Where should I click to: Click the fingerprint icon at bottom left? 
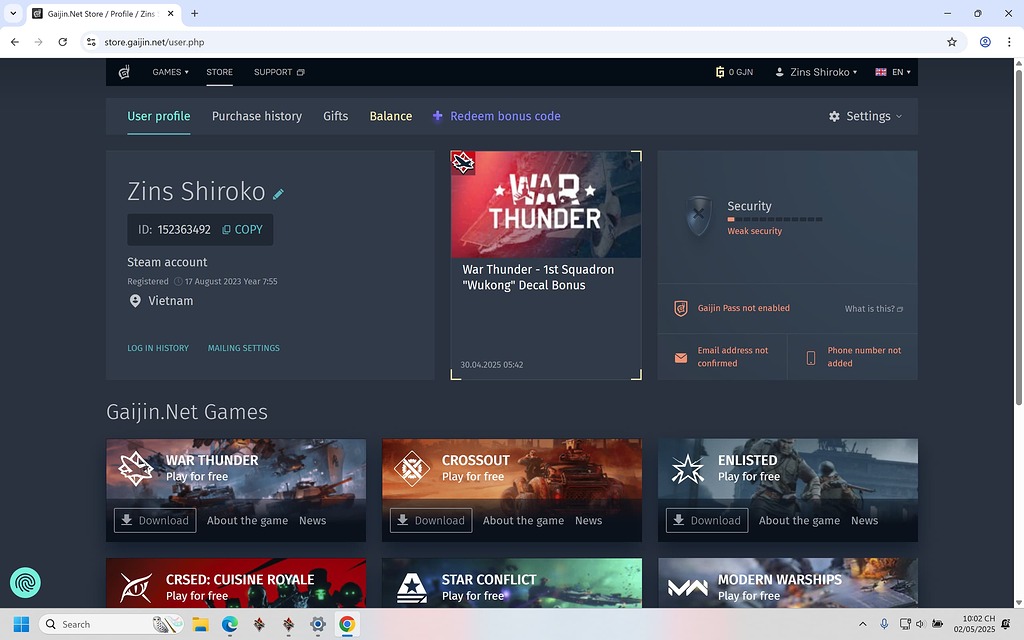(x=25, y=582)
